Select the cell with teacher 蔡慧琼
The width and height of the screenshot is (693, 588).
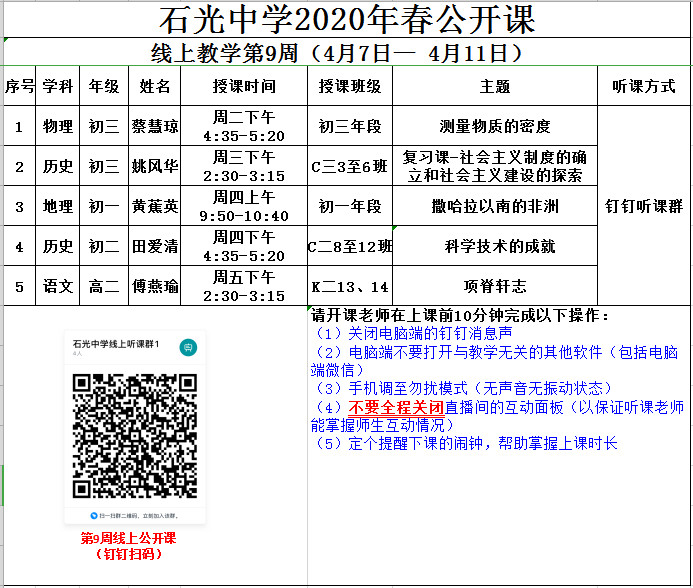tap(155, 127)
